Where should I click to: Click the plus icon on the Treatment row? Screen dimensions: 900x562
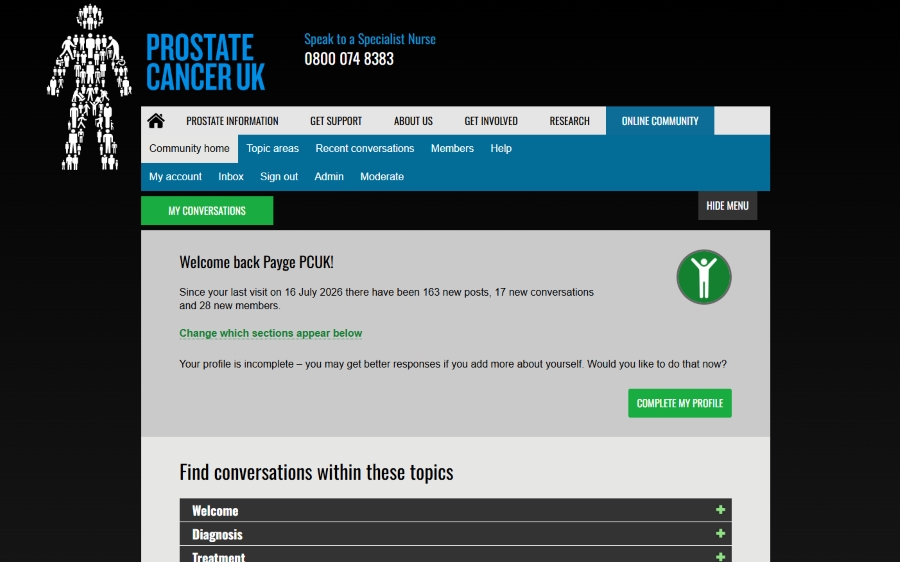[720, 556]
